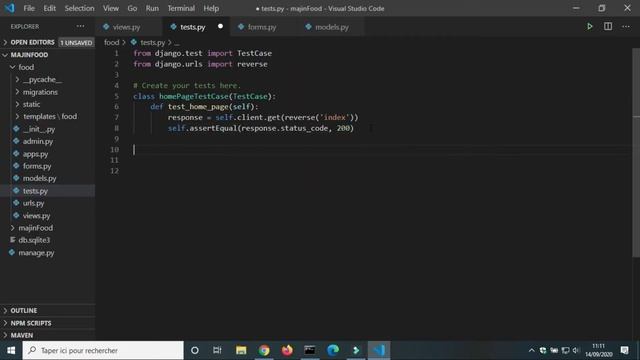Open the Run menu
This screenshot has height=360, width=640.
click(152, 8)
